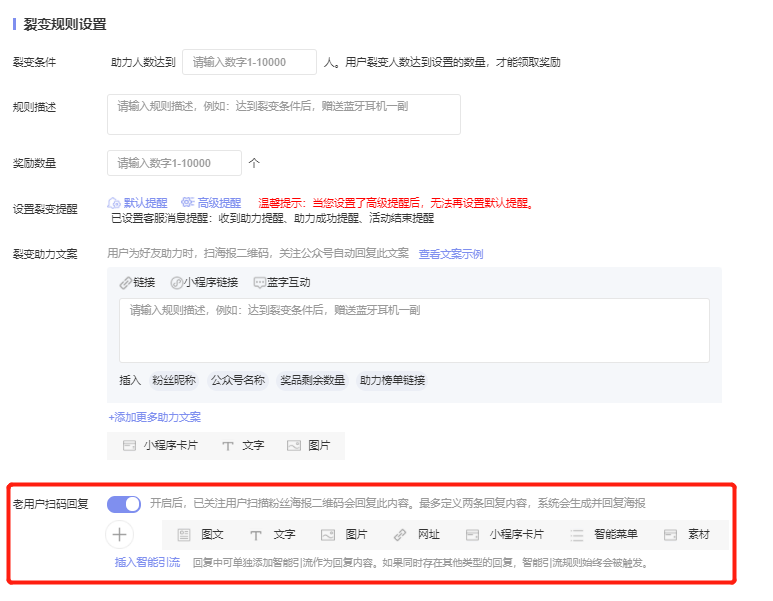The image size is (773, 601).
Task: Click the 图片 icon under 添加更多助力文案
Action: coord(294,446)
